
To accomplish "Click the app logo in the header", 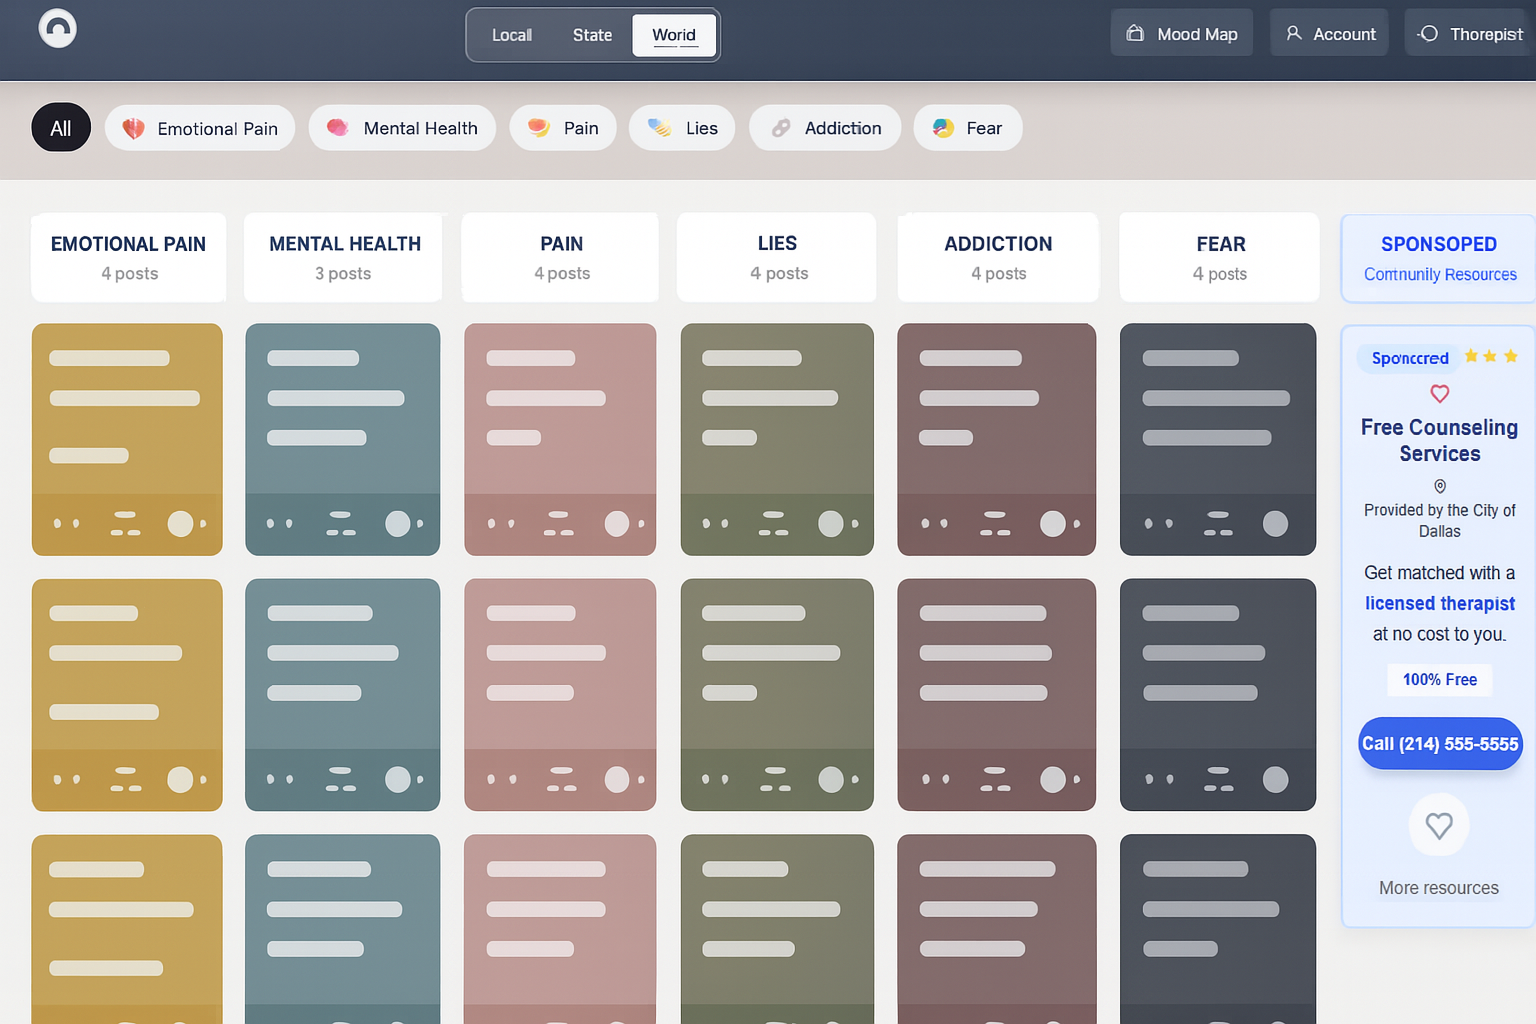I will pyautogui.click(x=57, y=28).
